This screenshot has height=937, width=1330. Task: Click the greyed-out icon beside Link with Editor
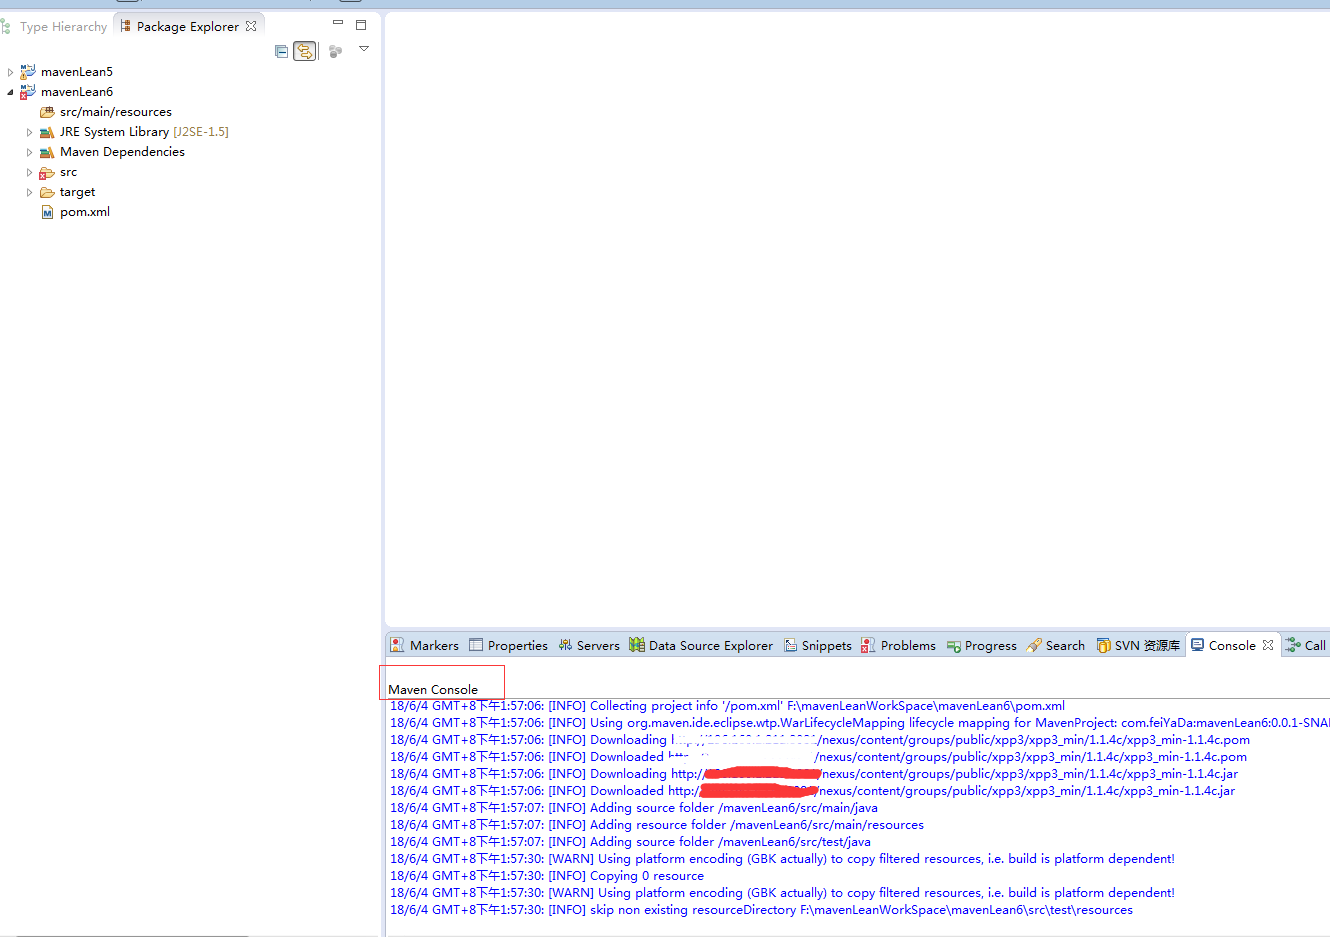pos(335,51)
